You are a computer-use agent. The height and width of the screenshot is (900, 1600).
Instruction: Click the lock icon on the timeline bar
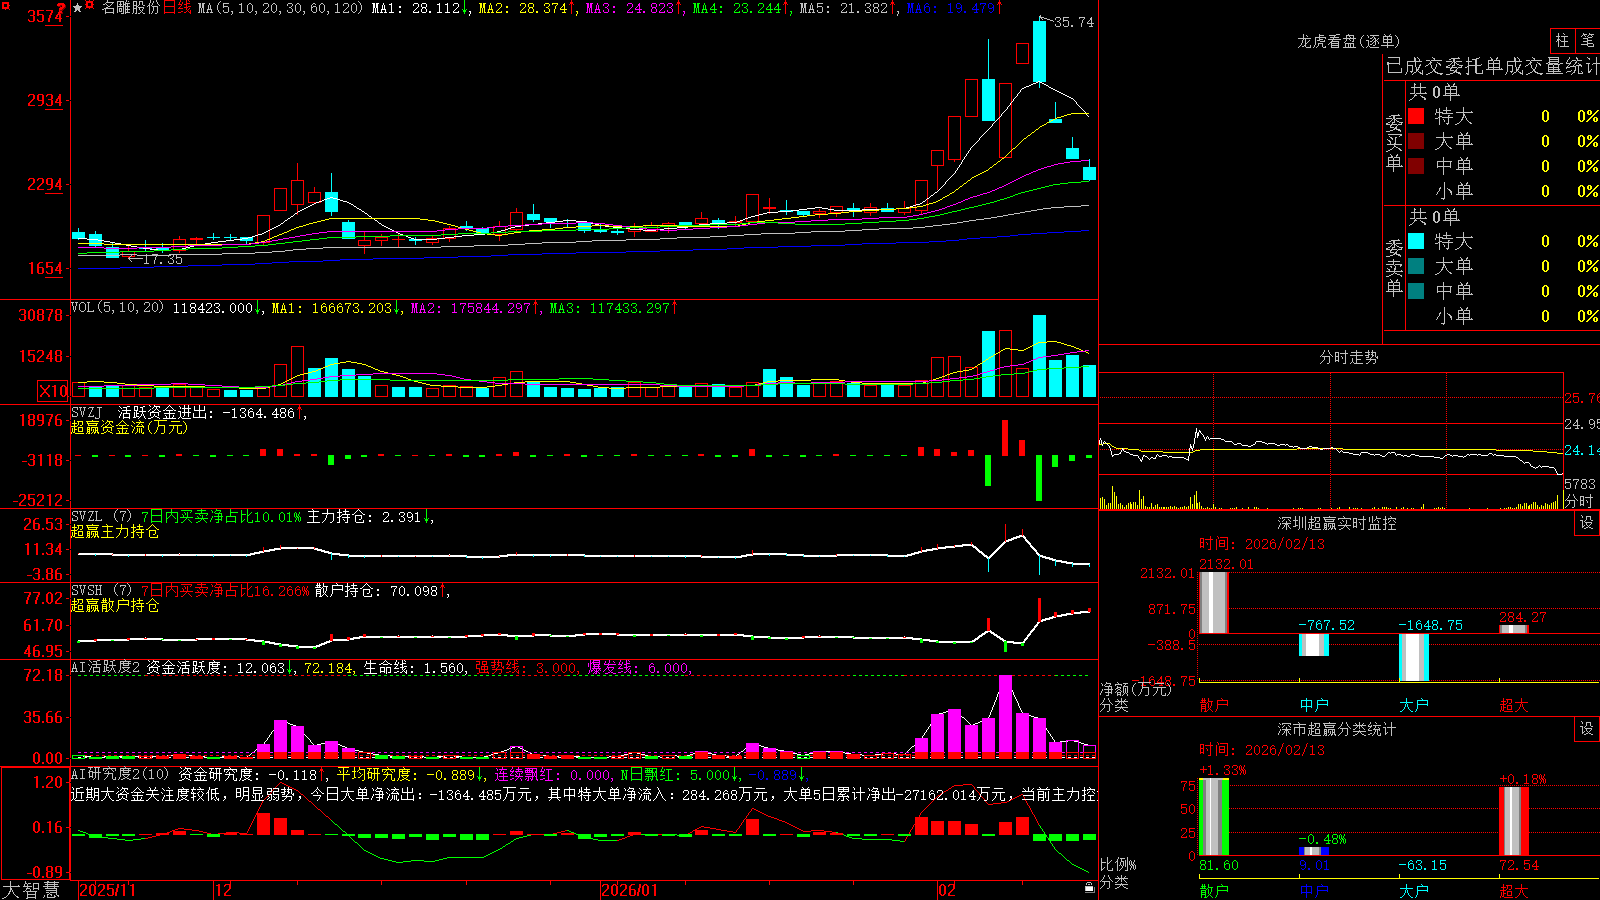click(x=1089, y=888)
